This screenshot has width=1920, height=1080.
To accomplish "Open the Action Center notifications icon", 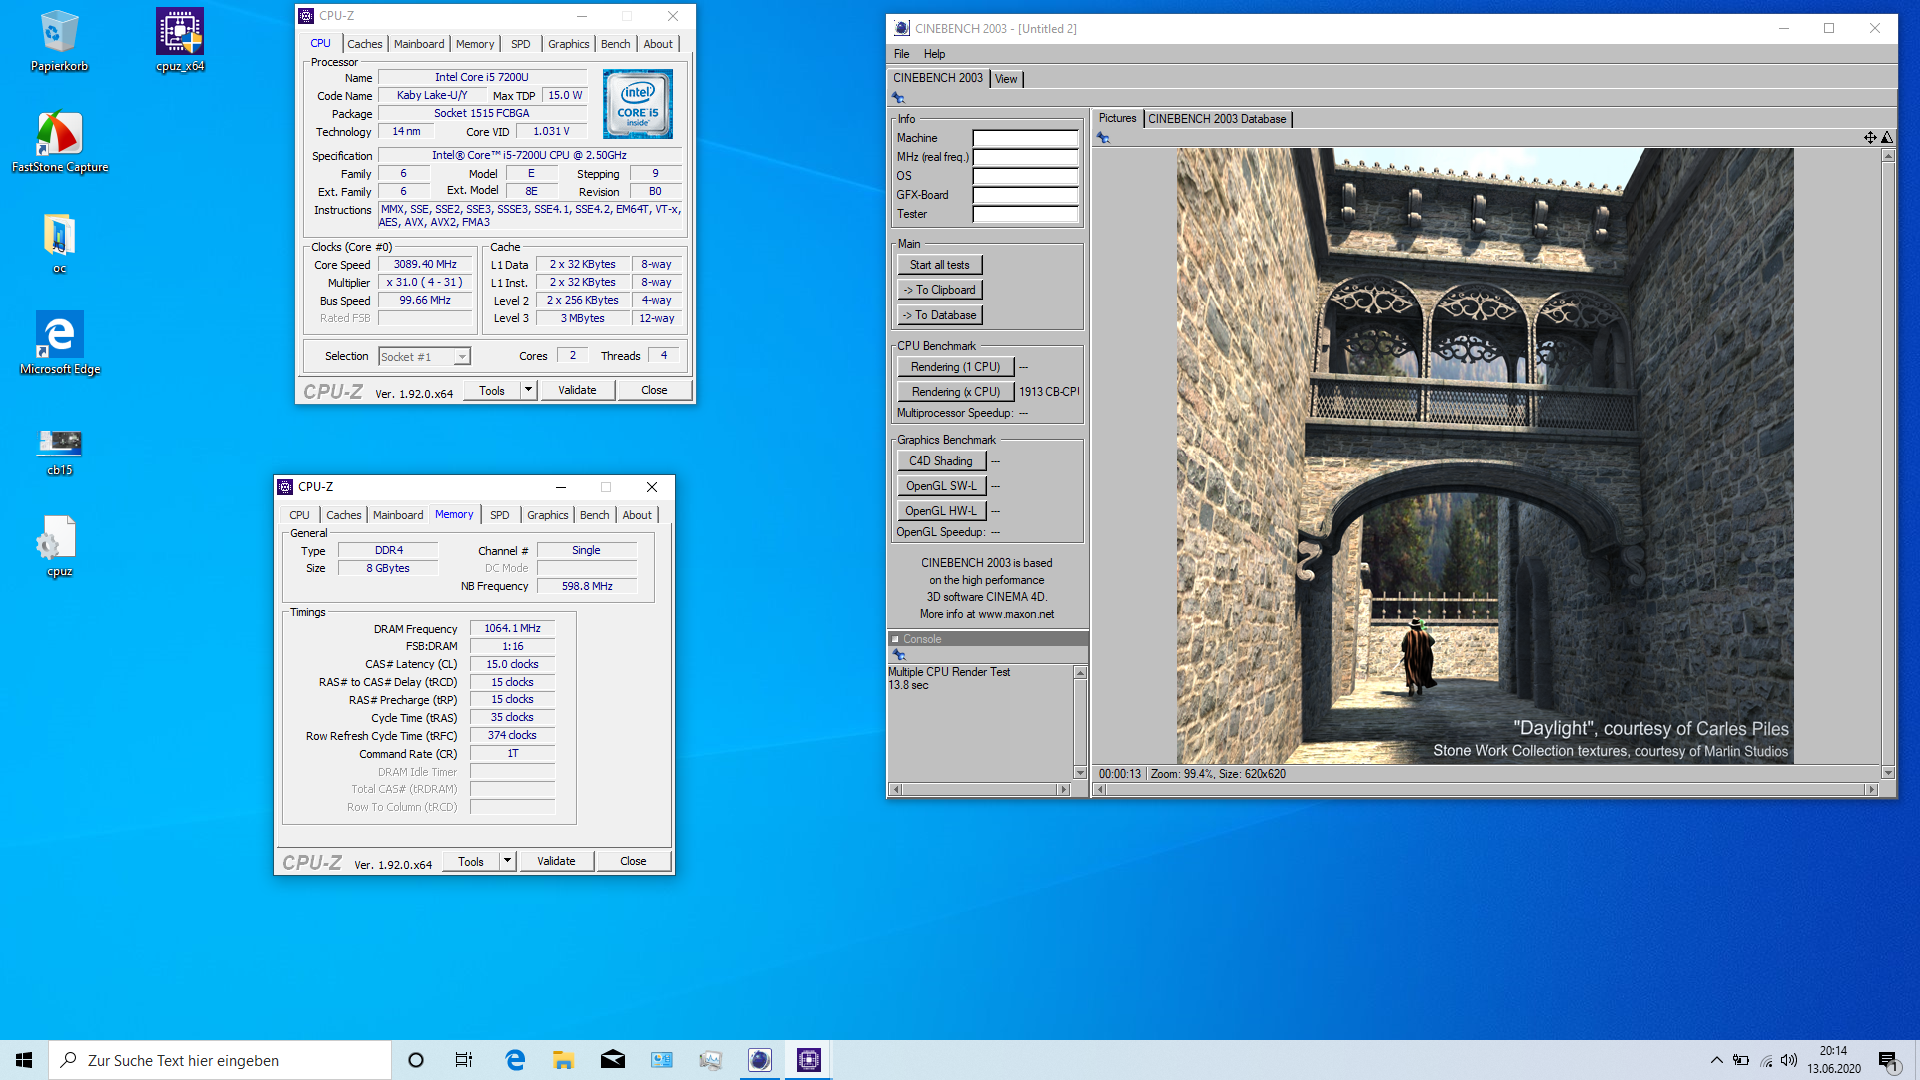I will 1888,1060.
